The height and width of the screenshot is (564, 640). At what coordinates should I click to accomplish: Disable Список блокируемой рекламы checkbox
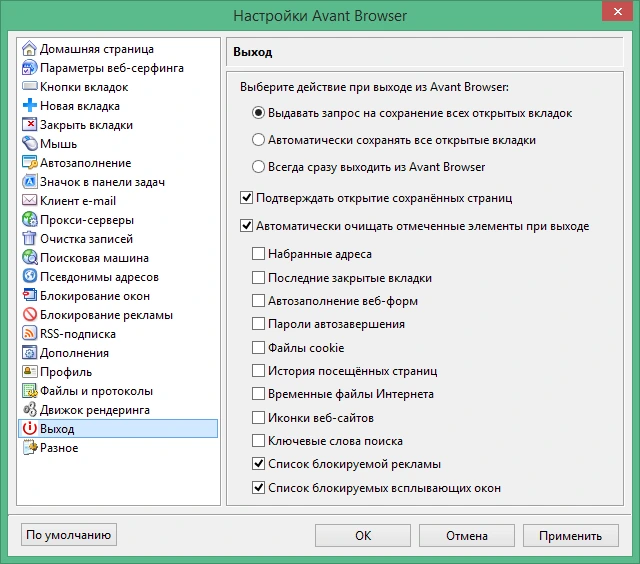click(258, 464)
